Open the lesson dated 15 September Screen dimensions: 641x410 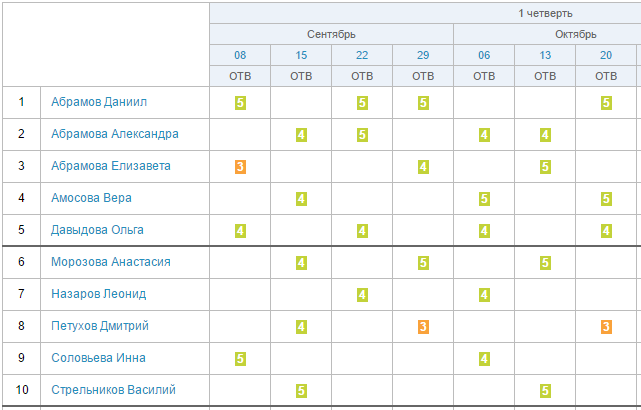coord(301,55)
